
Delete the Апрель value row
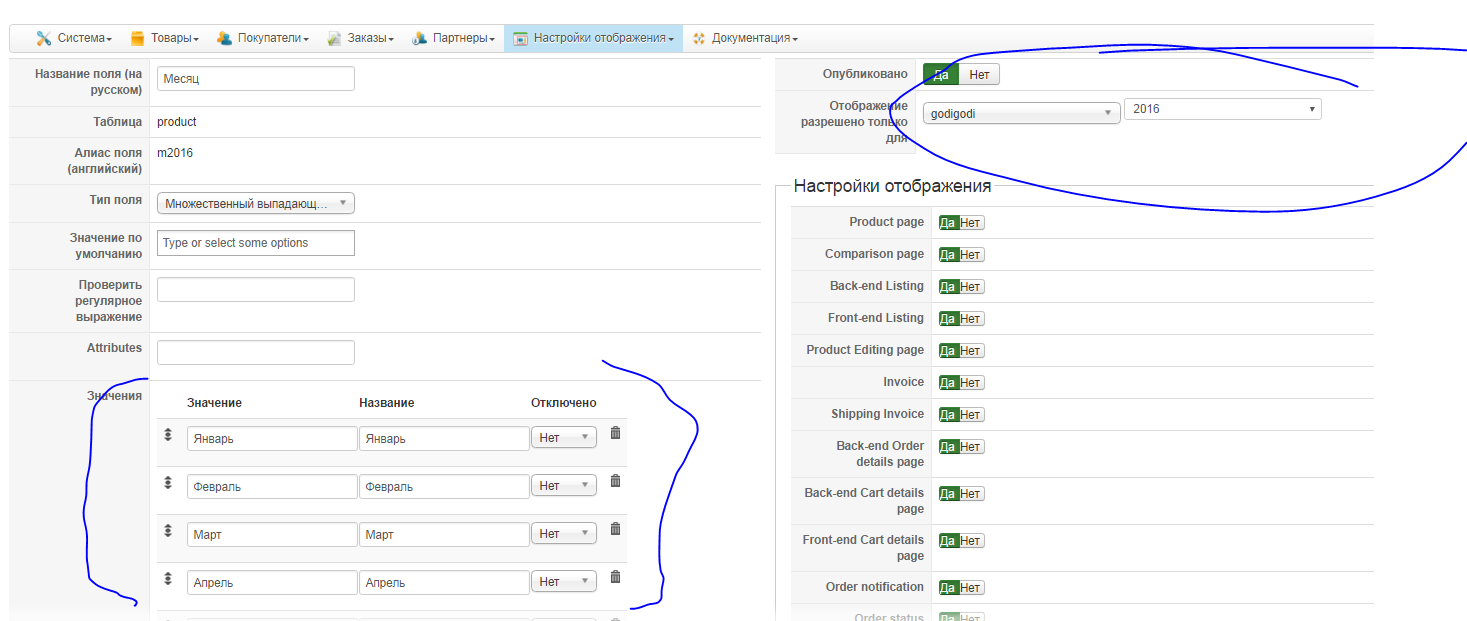(x=615, y=577)
